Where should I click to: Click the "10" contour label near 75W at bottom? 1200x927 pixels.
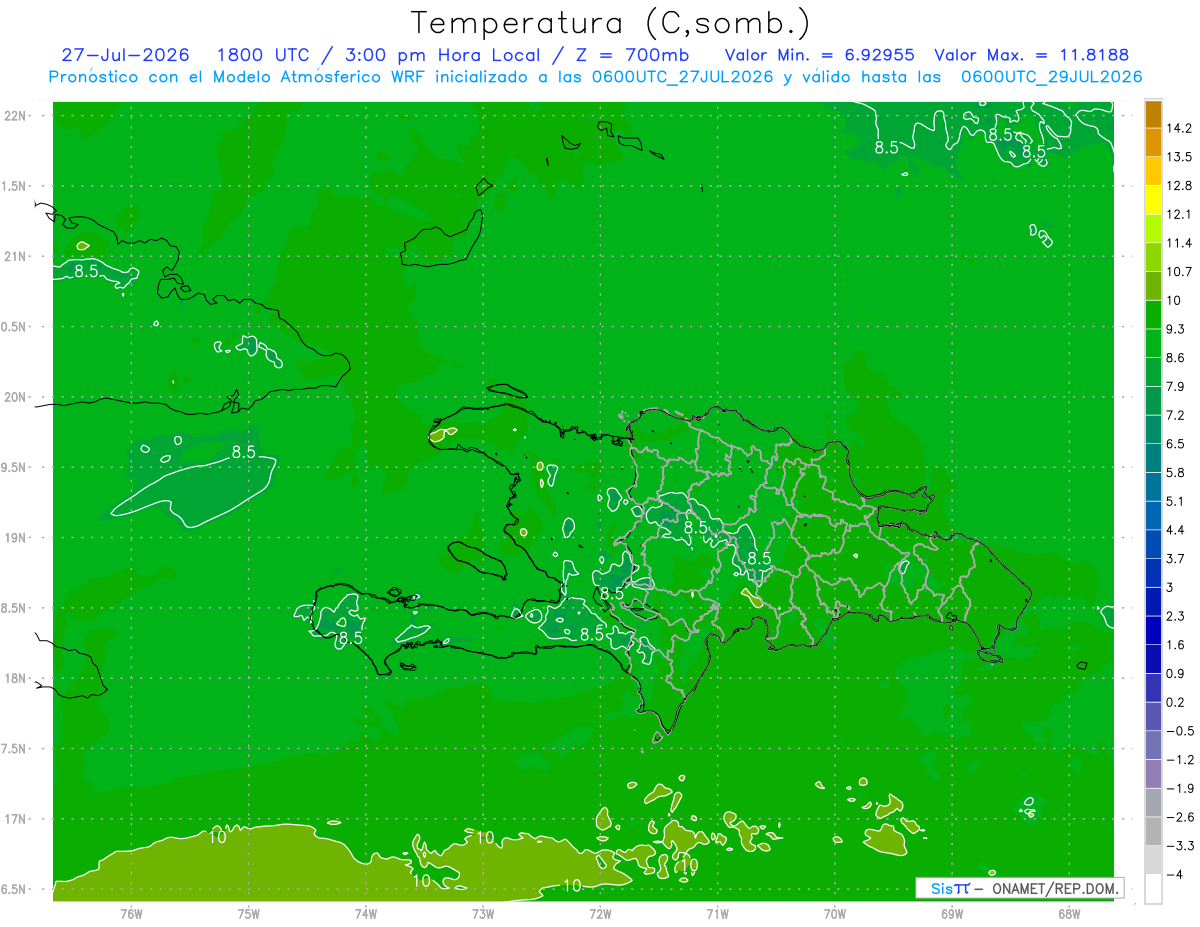(217, 836)
